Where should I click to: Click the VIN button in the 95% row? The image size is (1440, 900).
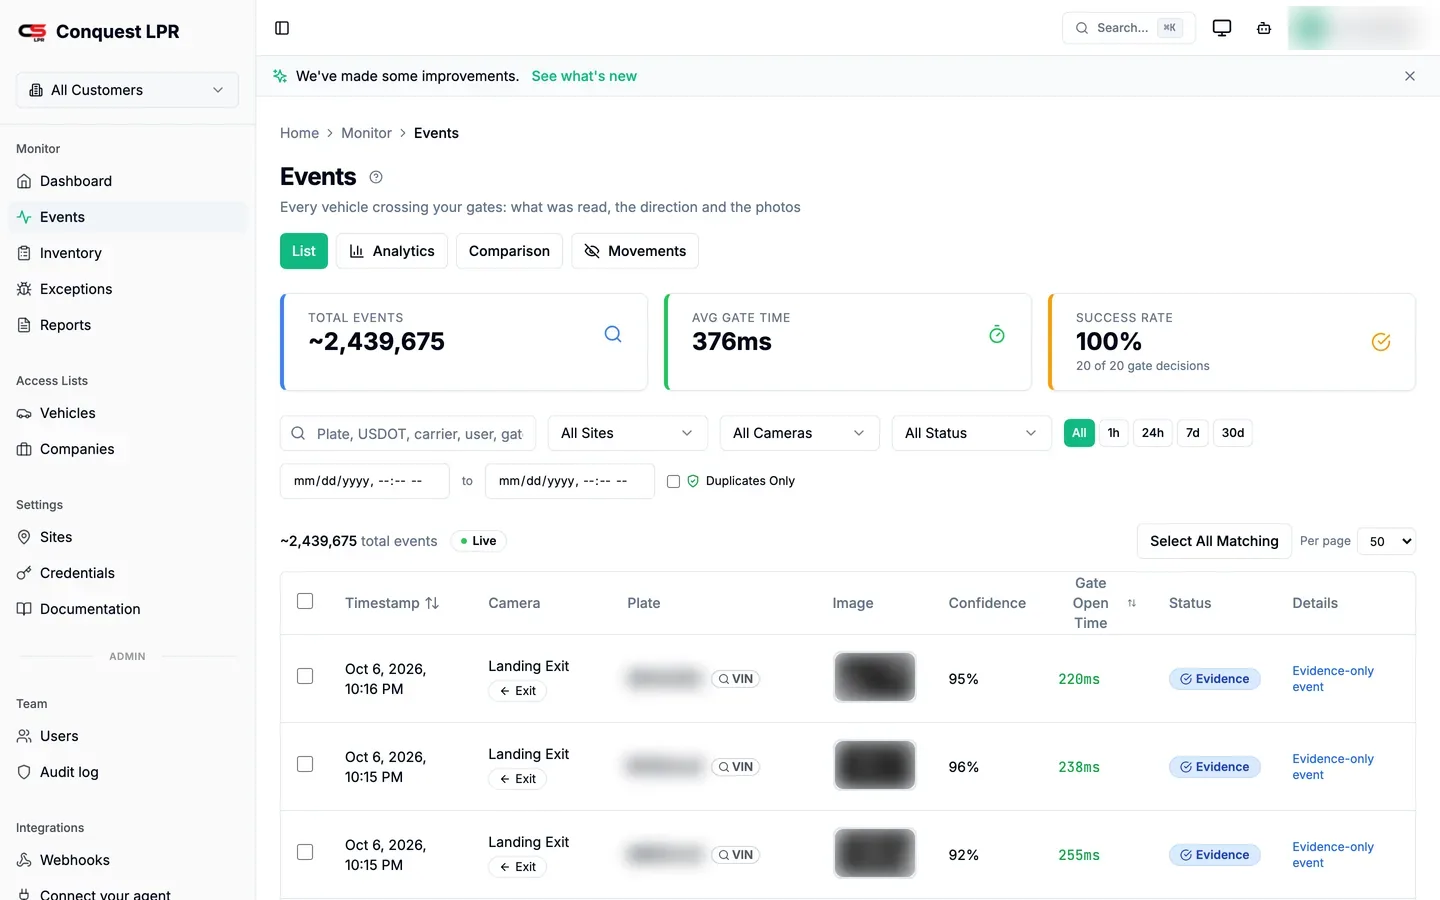736,679
